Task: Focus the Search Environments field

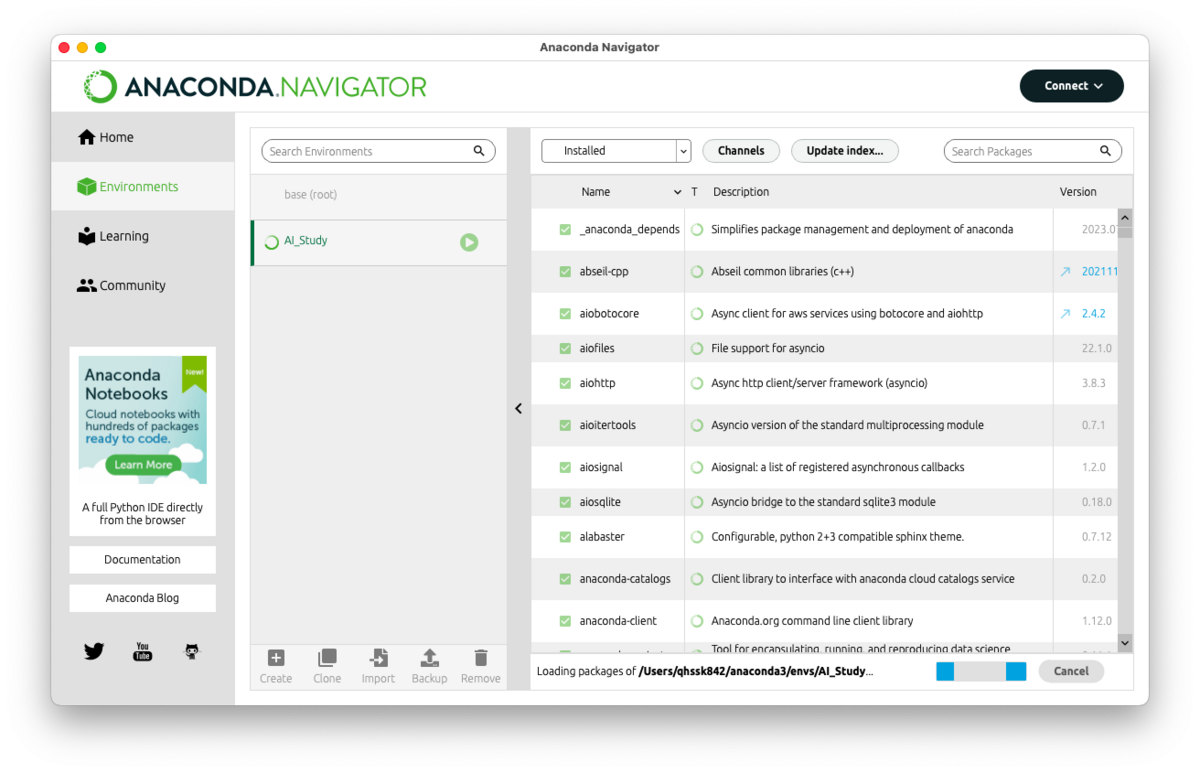Action: click(x=378, y=151)
